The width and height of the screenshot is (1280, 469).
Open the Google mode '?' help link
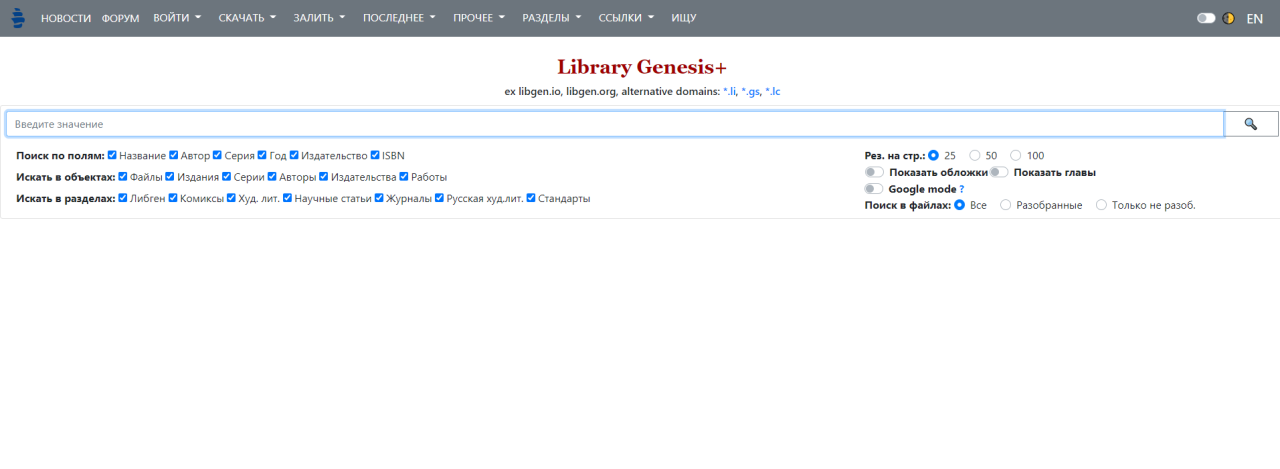click(x=961, y=189)
